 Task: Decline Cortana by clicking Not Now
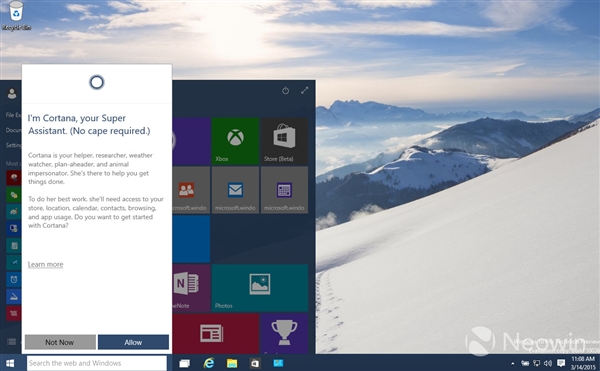(60, 342)
